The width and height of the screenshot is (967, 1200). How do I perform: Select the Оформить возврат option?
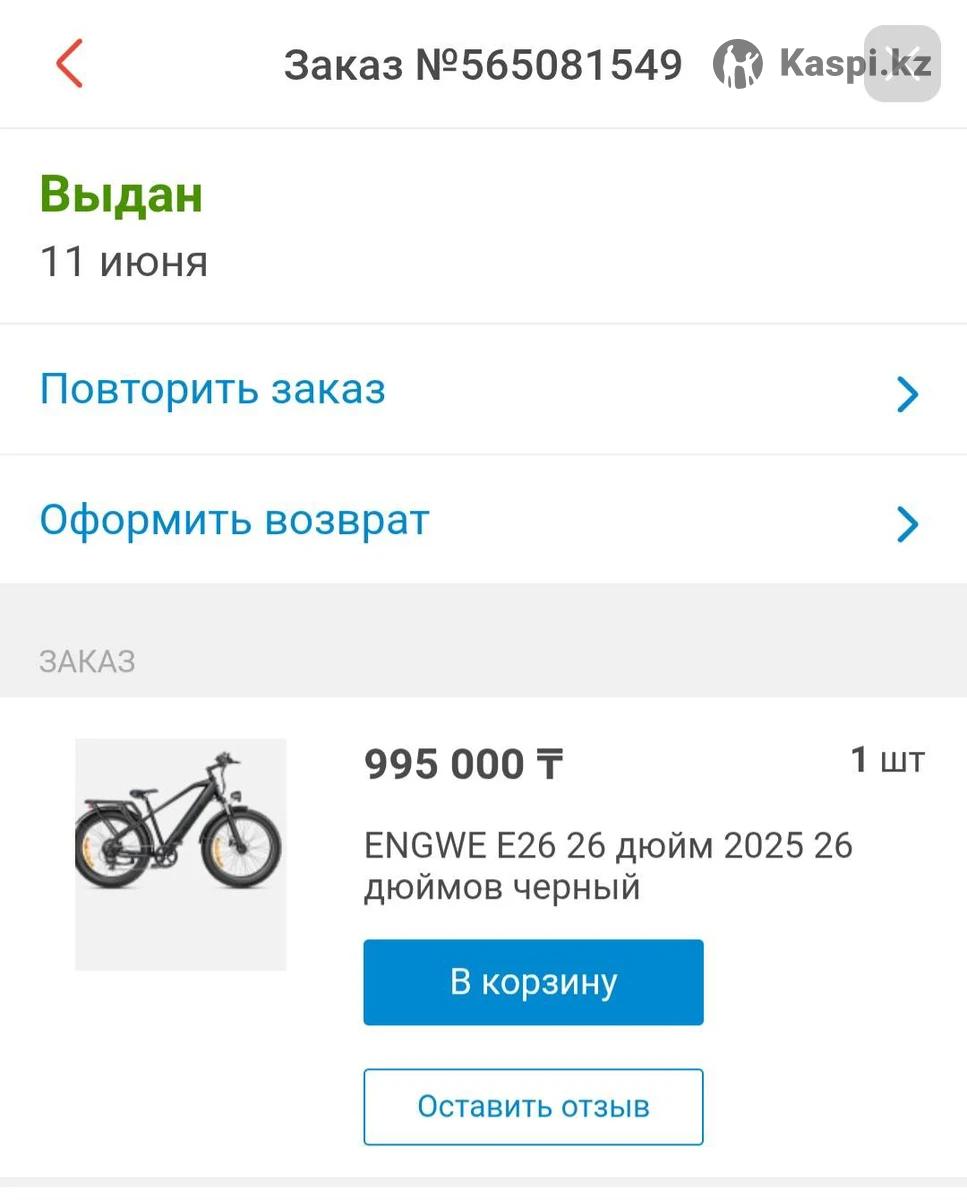(x=234, y=520)
